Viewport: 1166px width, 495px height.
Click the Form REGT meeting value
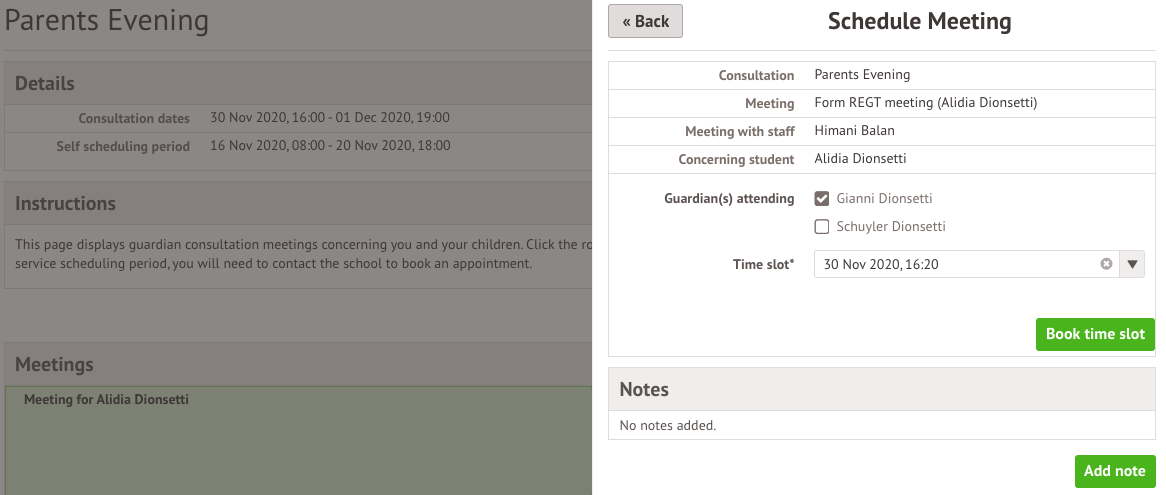(924, 103)
